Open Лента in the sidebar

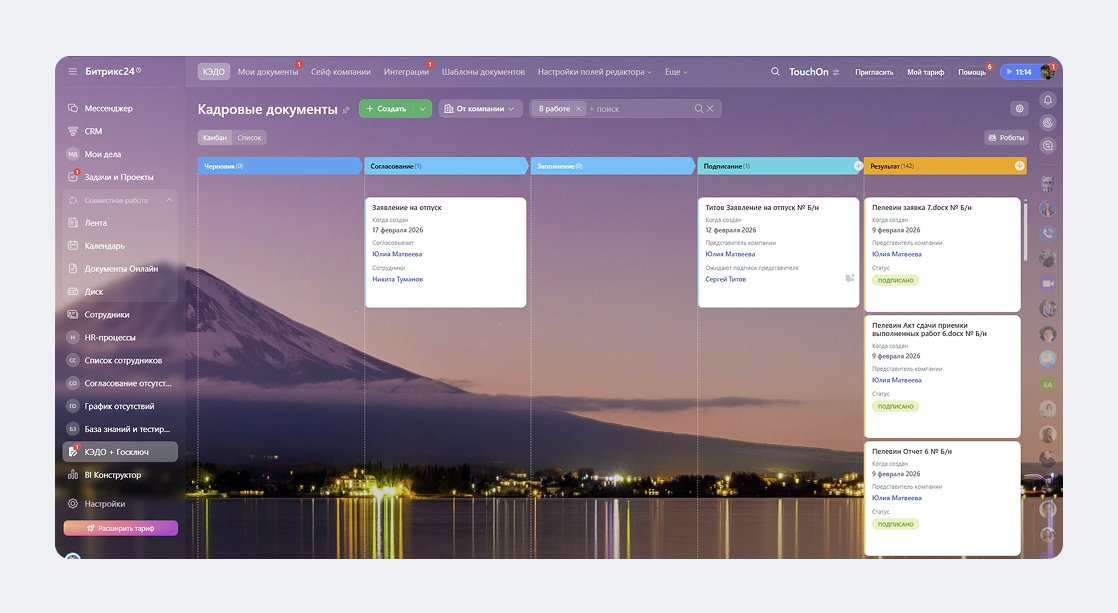96,223
